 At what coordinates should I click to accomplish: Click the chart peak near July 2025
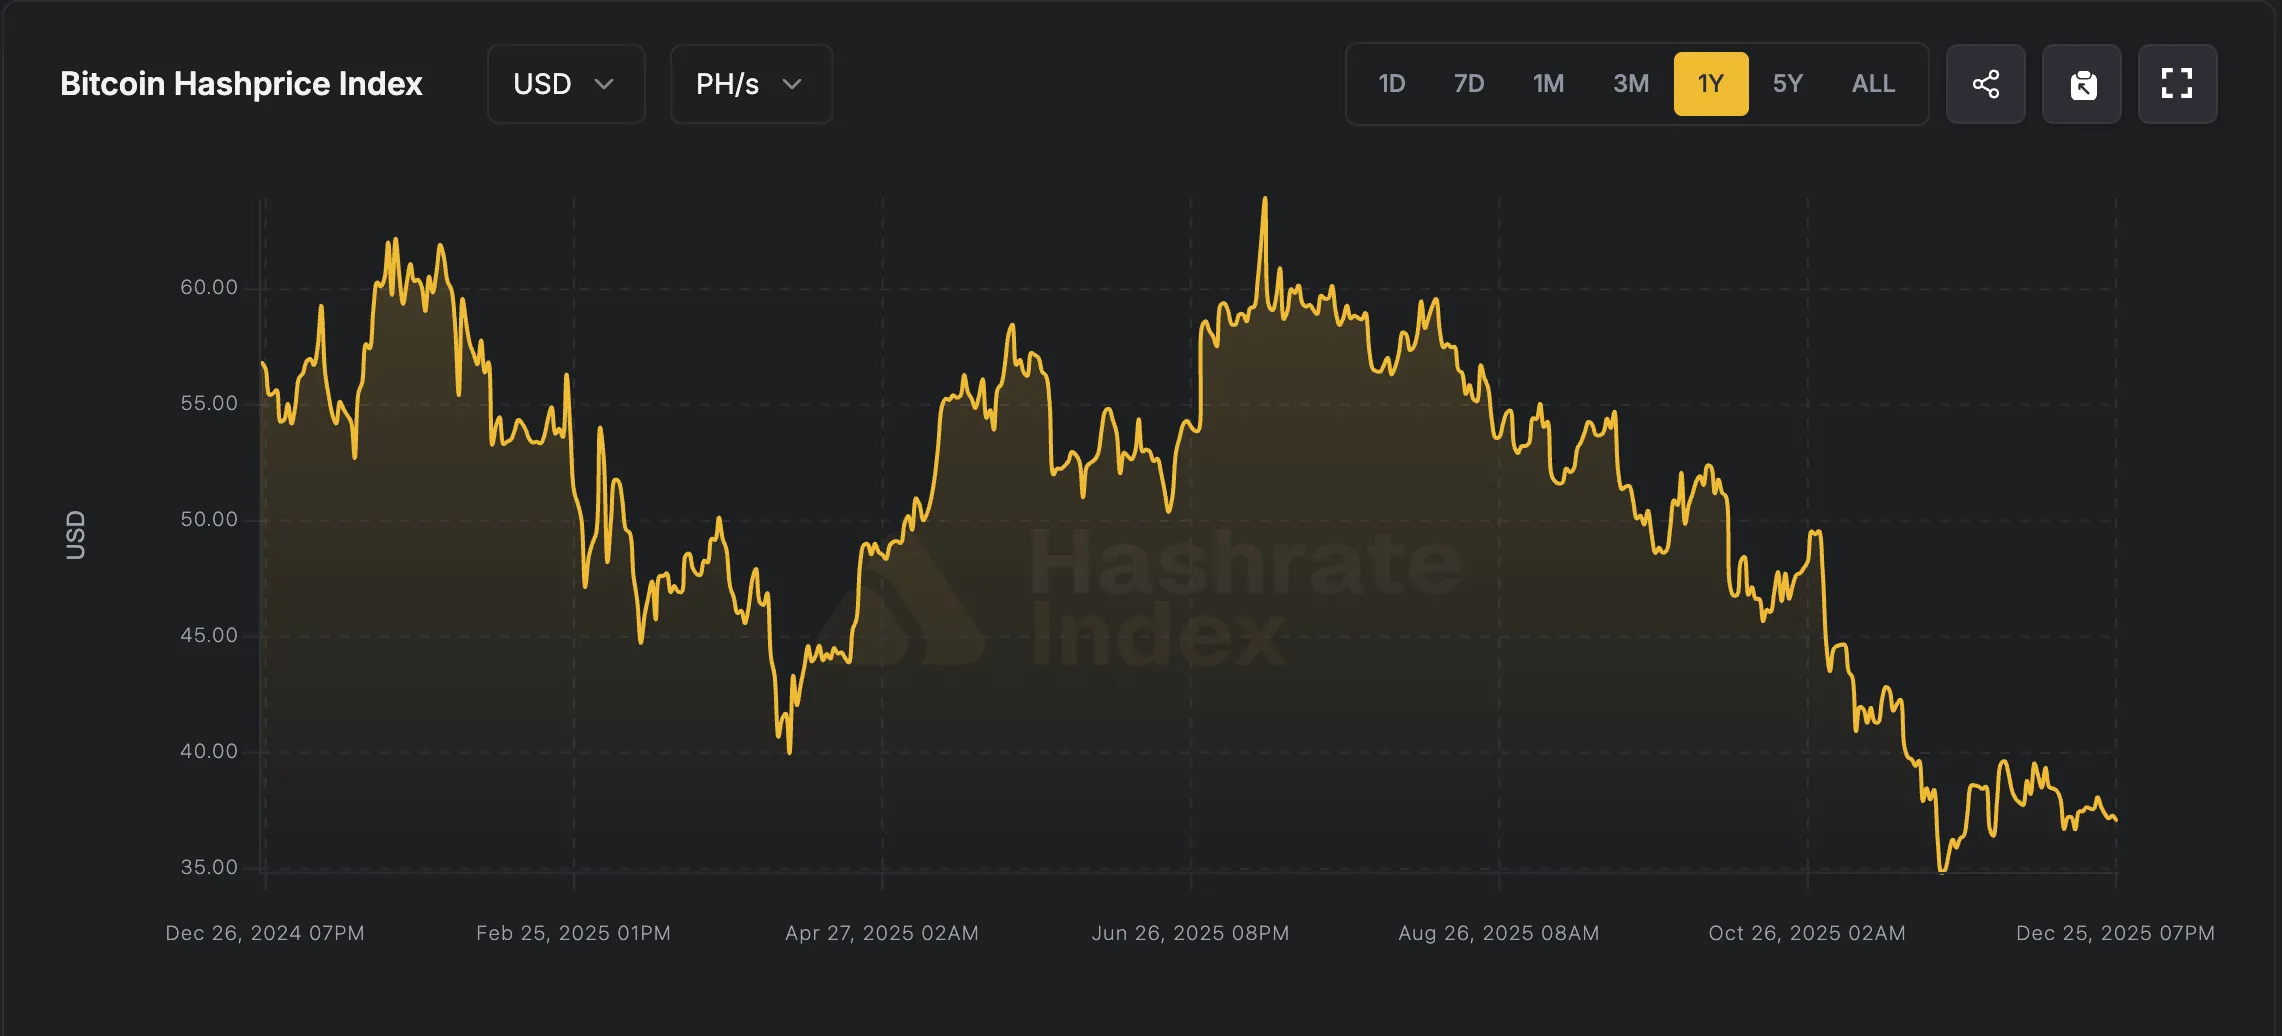tap(1265, 200)
